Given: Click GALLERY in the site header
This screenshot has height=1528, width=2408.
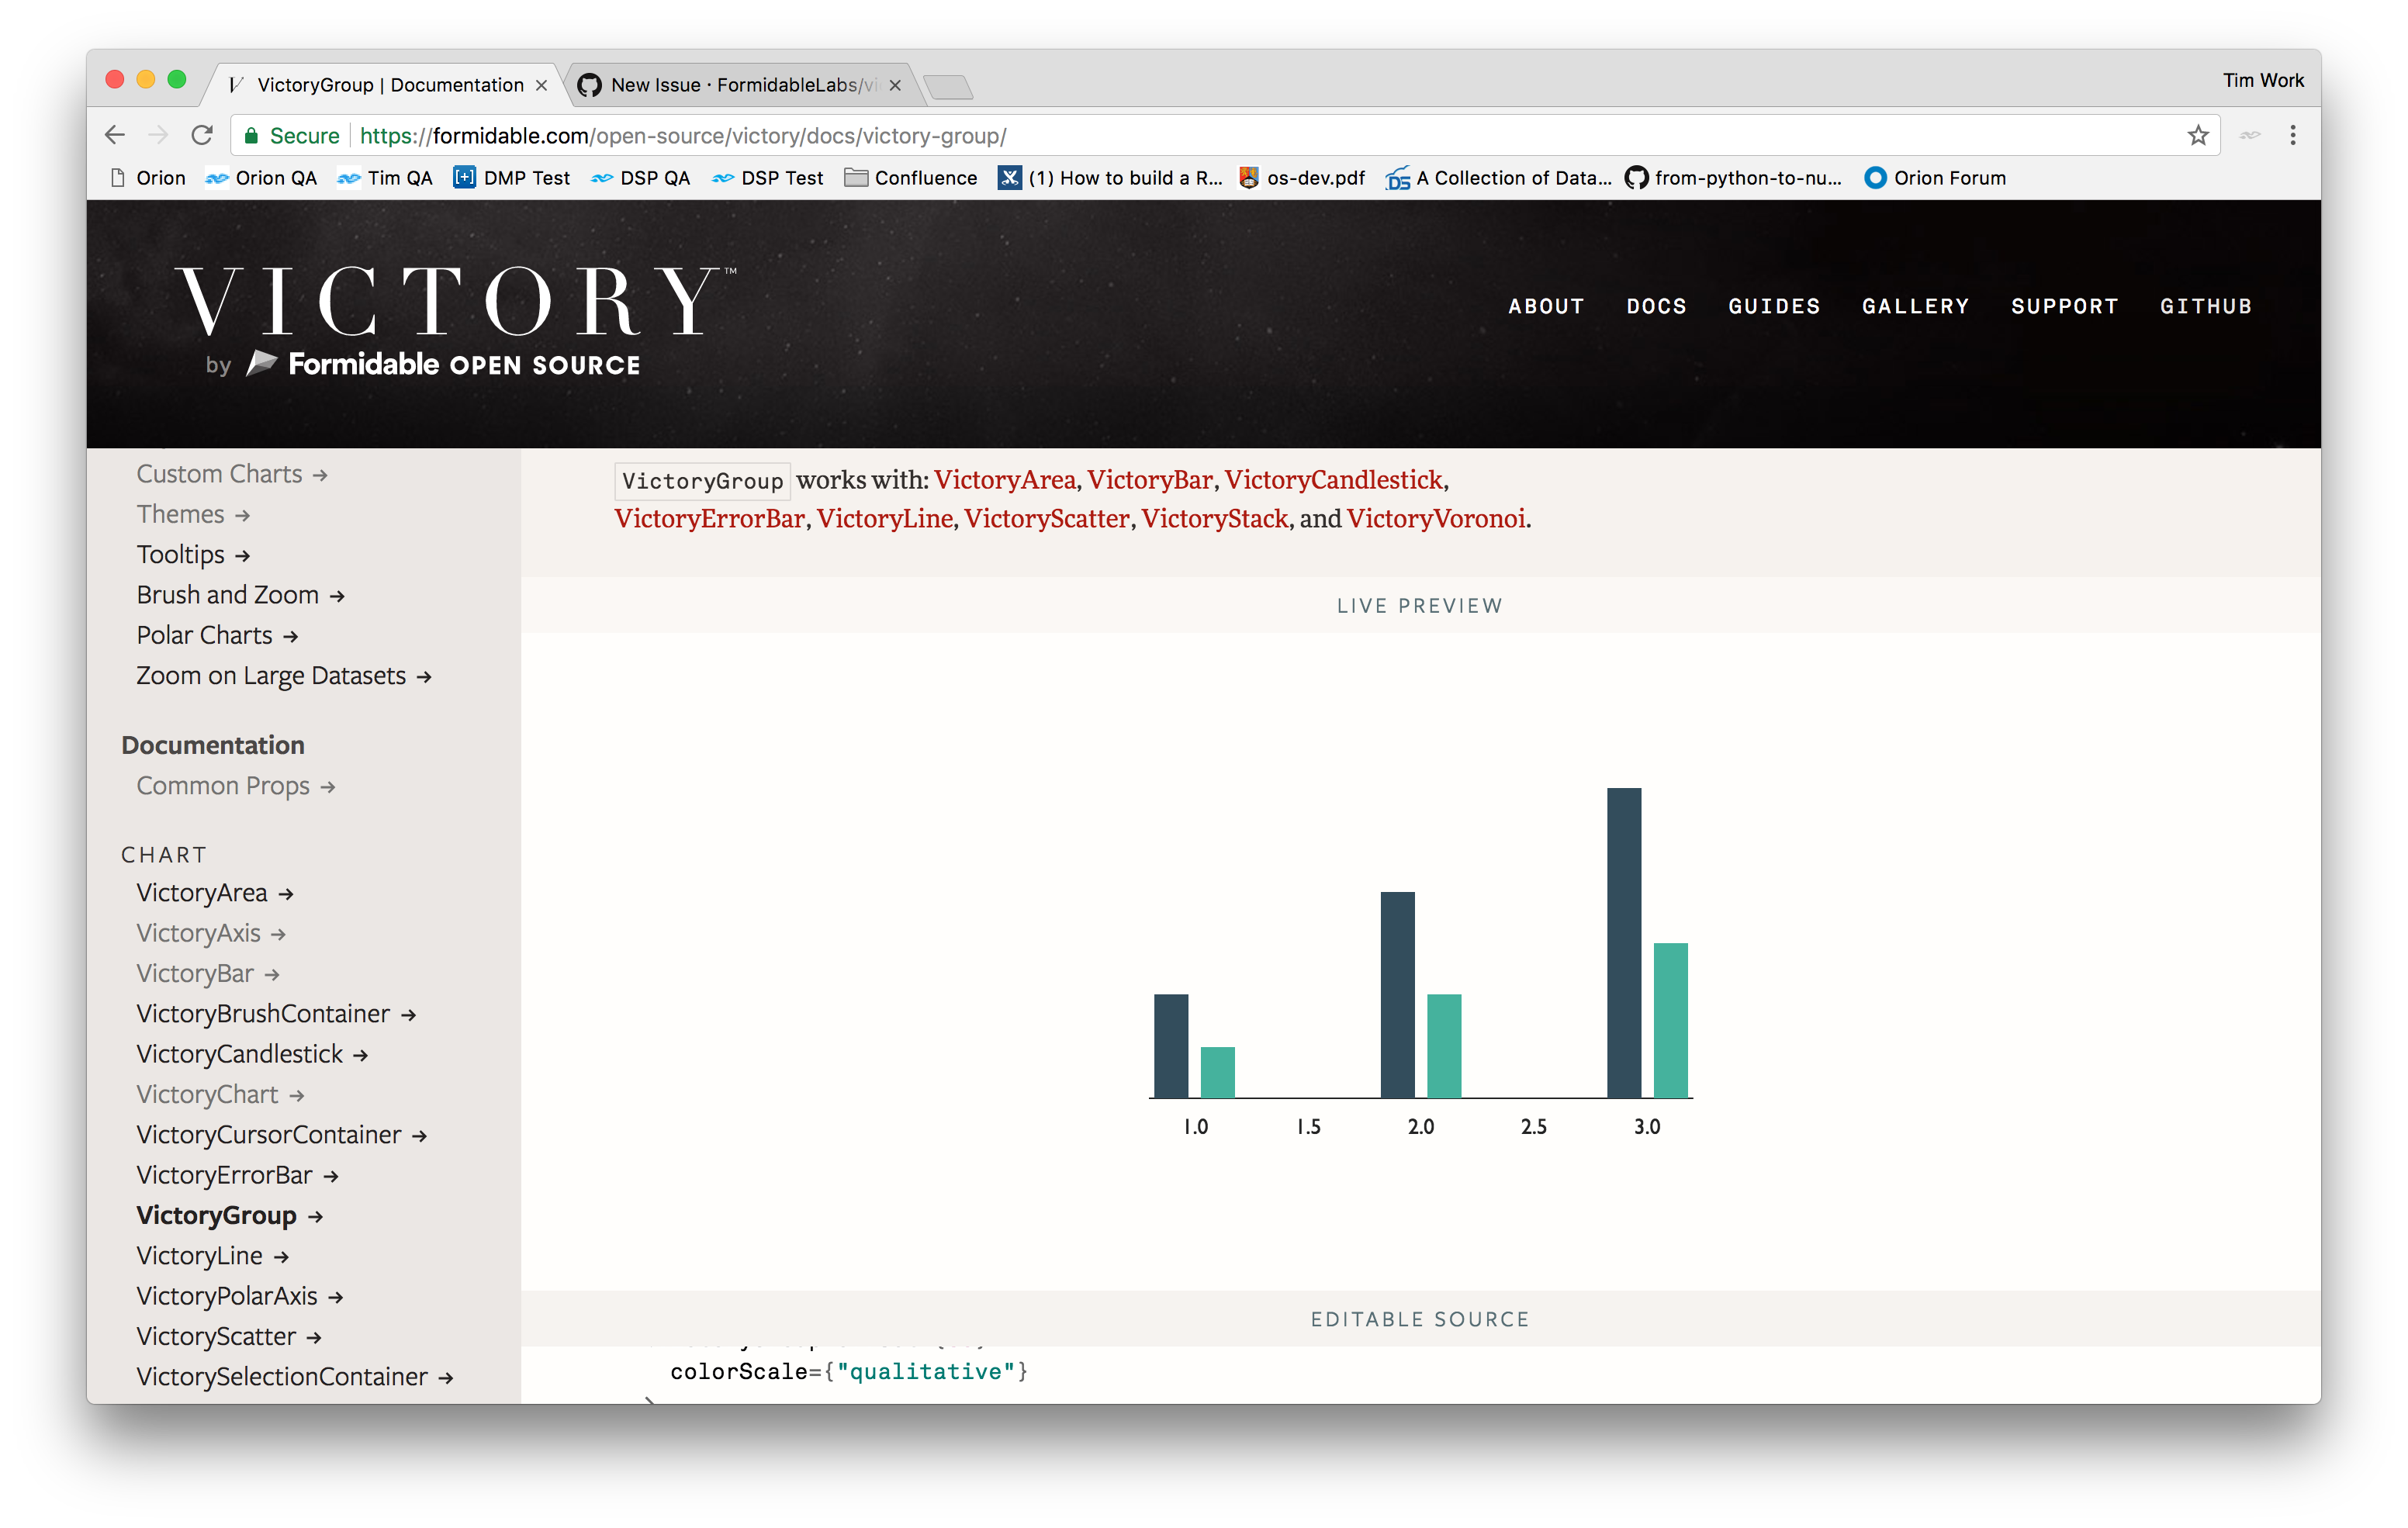Looking at the screenshot, I should 1916,307.
